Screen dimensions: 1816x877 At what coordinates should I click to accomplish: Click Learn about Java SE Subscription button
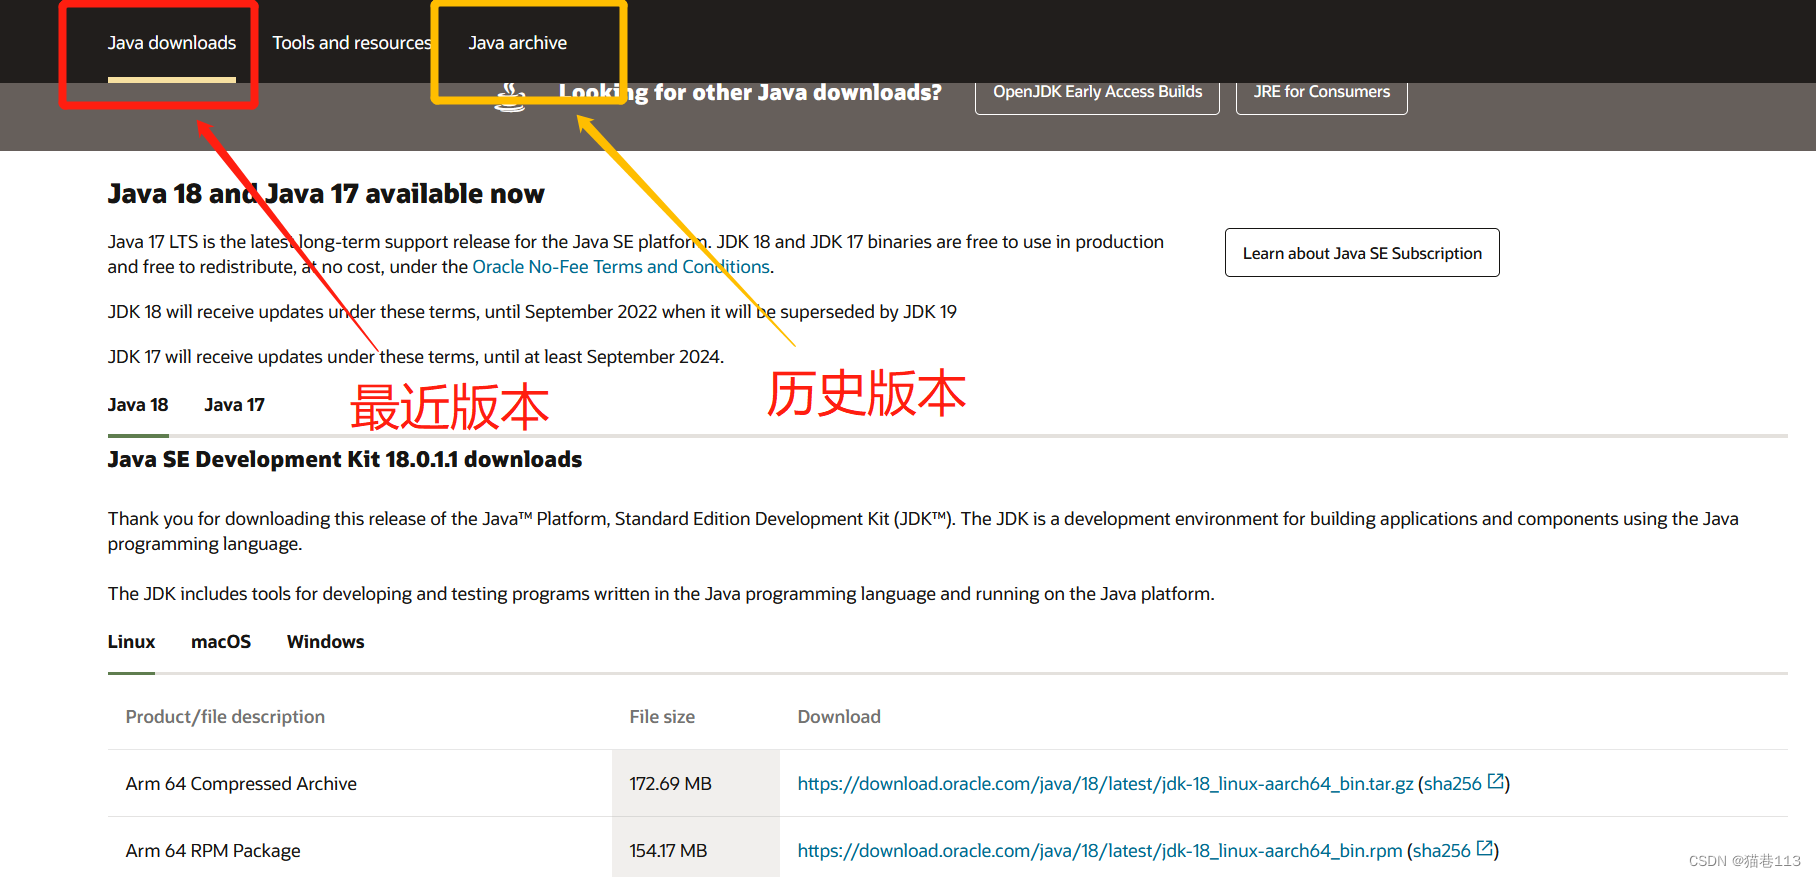tap(1362, 253)
